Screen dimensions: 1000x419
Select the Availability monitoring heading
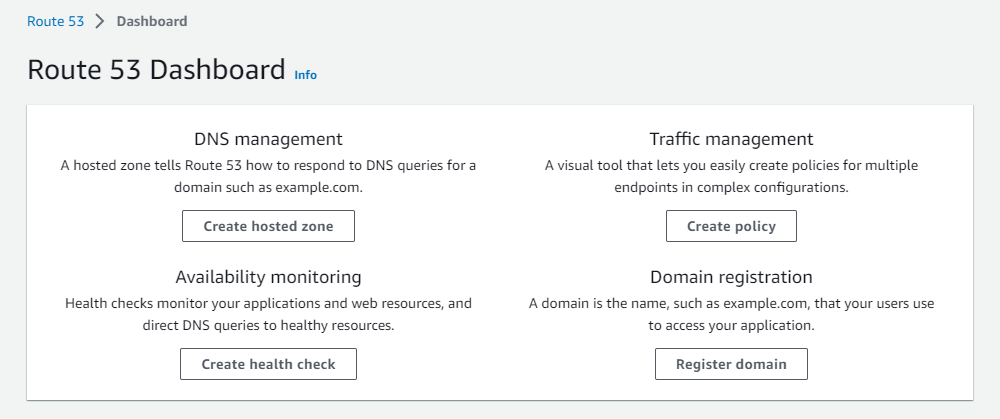click(x=268, y=277)
